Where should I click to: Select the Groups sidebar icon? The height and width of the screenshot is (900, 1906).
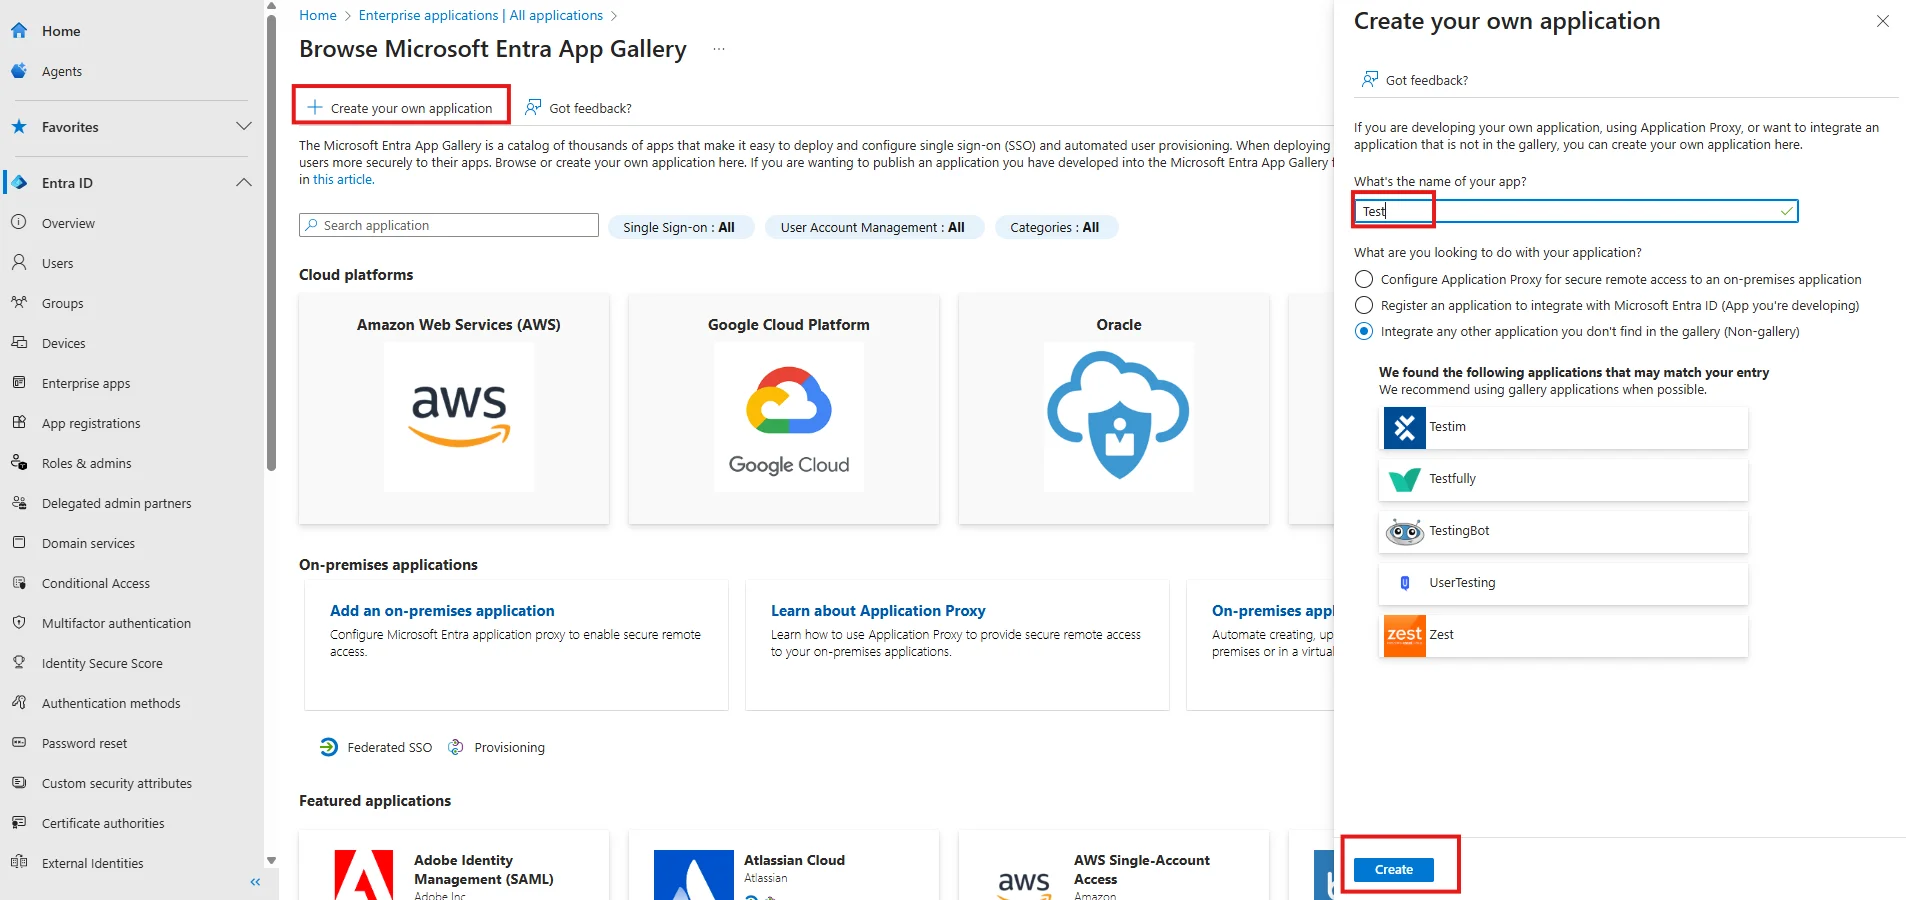tap(20, 302)
